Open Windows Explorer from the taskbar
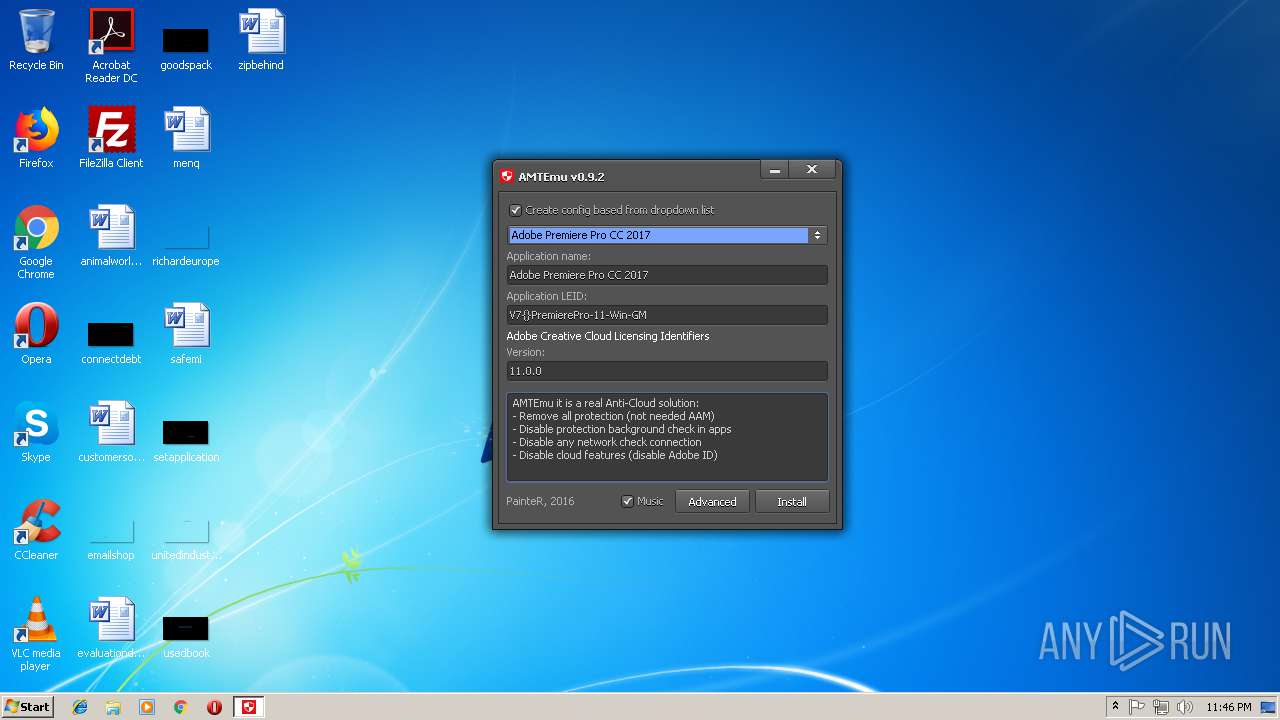The height and width of the screenshot is (720, 1280). (x=113, y=707)
